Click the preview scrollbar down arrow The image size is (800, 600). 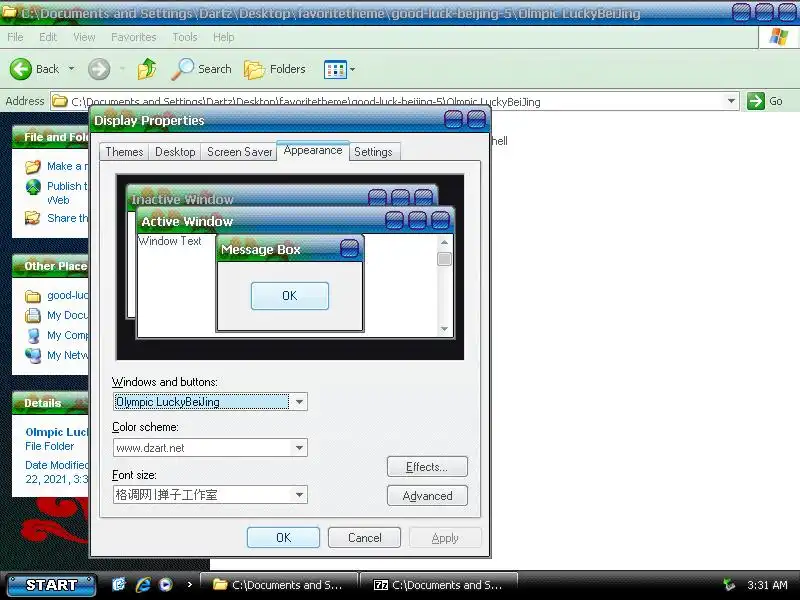click(x=444, y=329)
